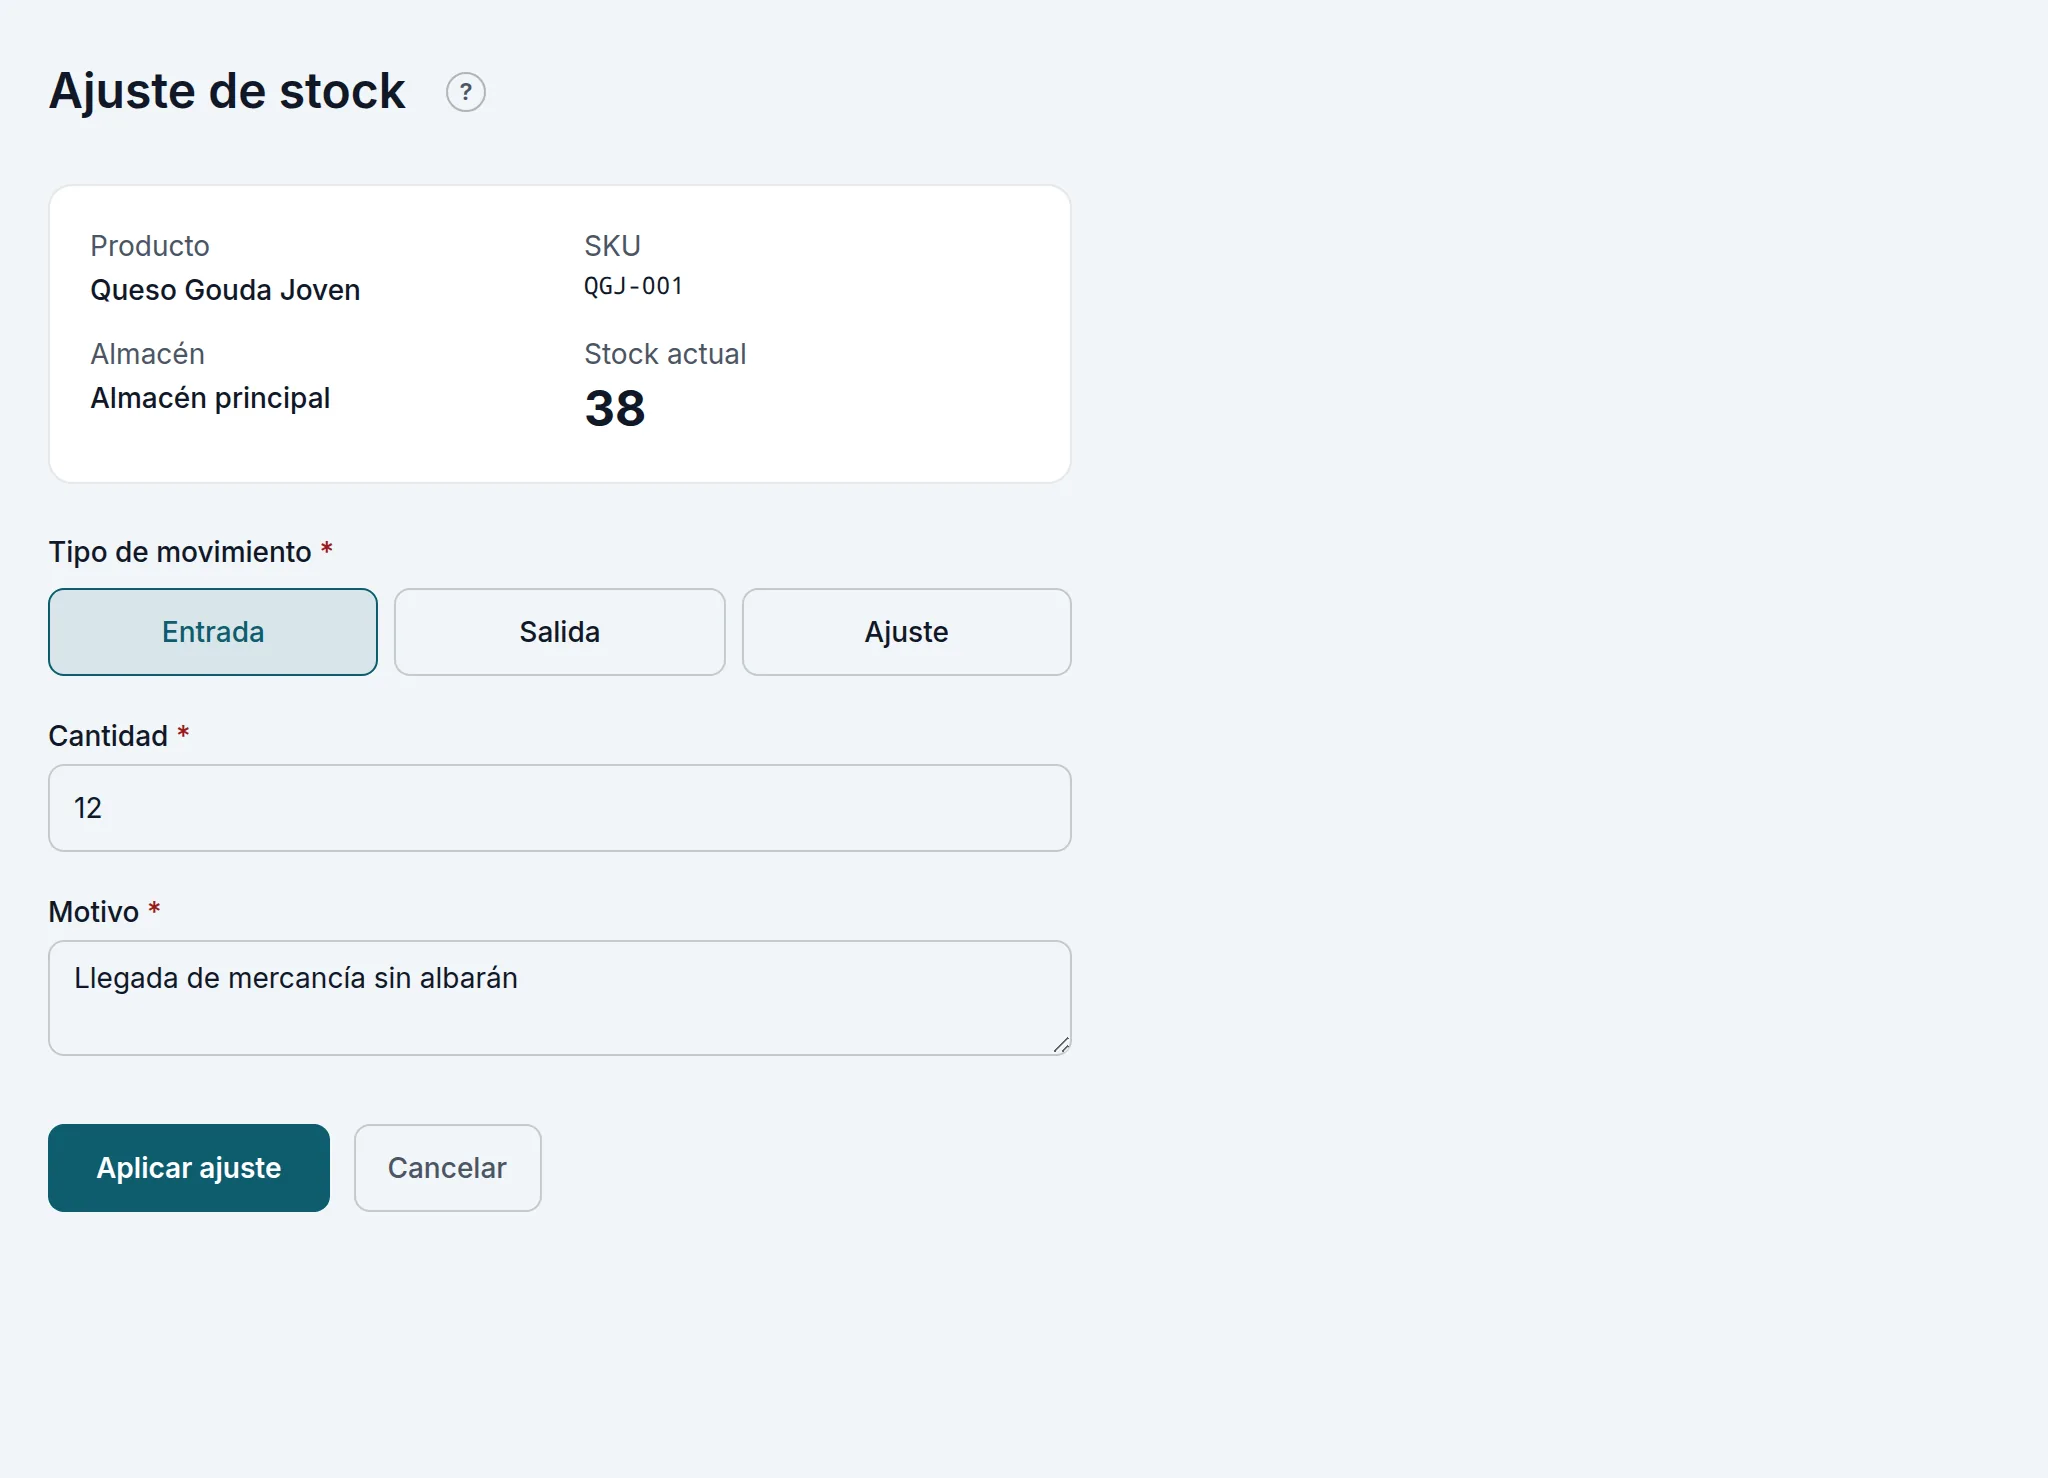Click into the Motivo text area
This screenshot has height=1478, width=2048.
(x=560, y=998)
